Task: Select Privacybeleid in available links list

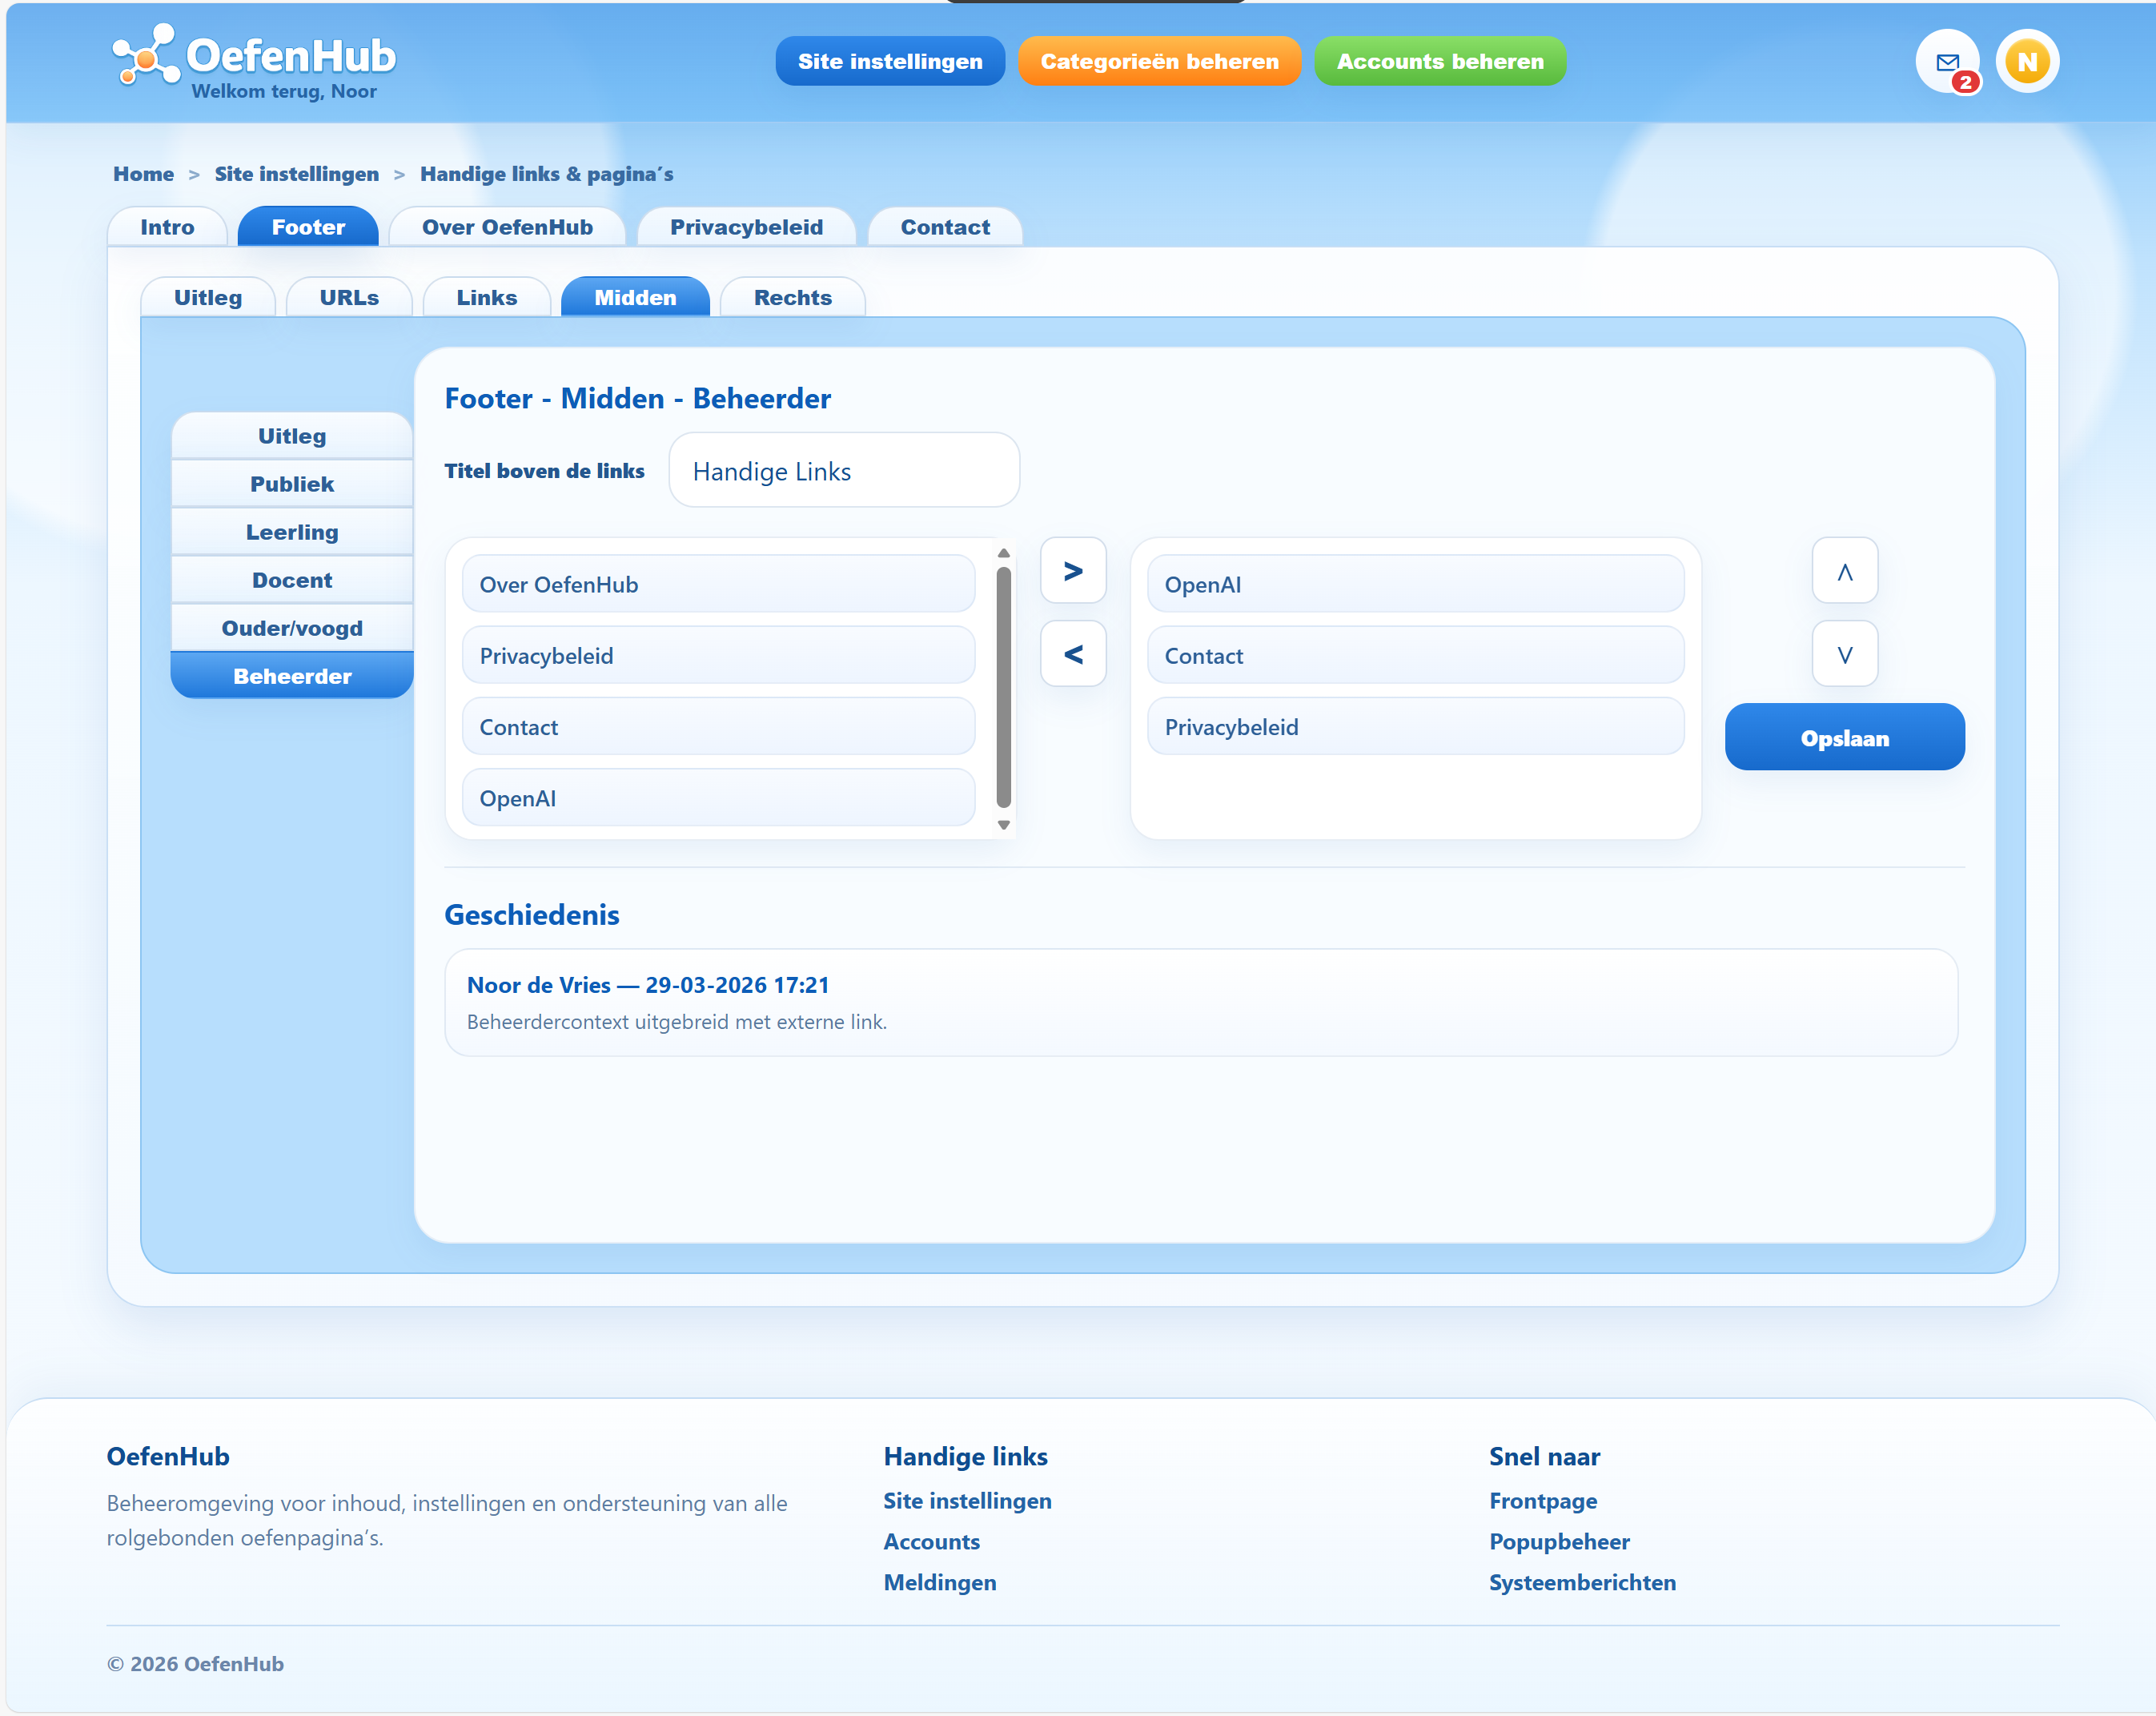Action: click(718, 655)
